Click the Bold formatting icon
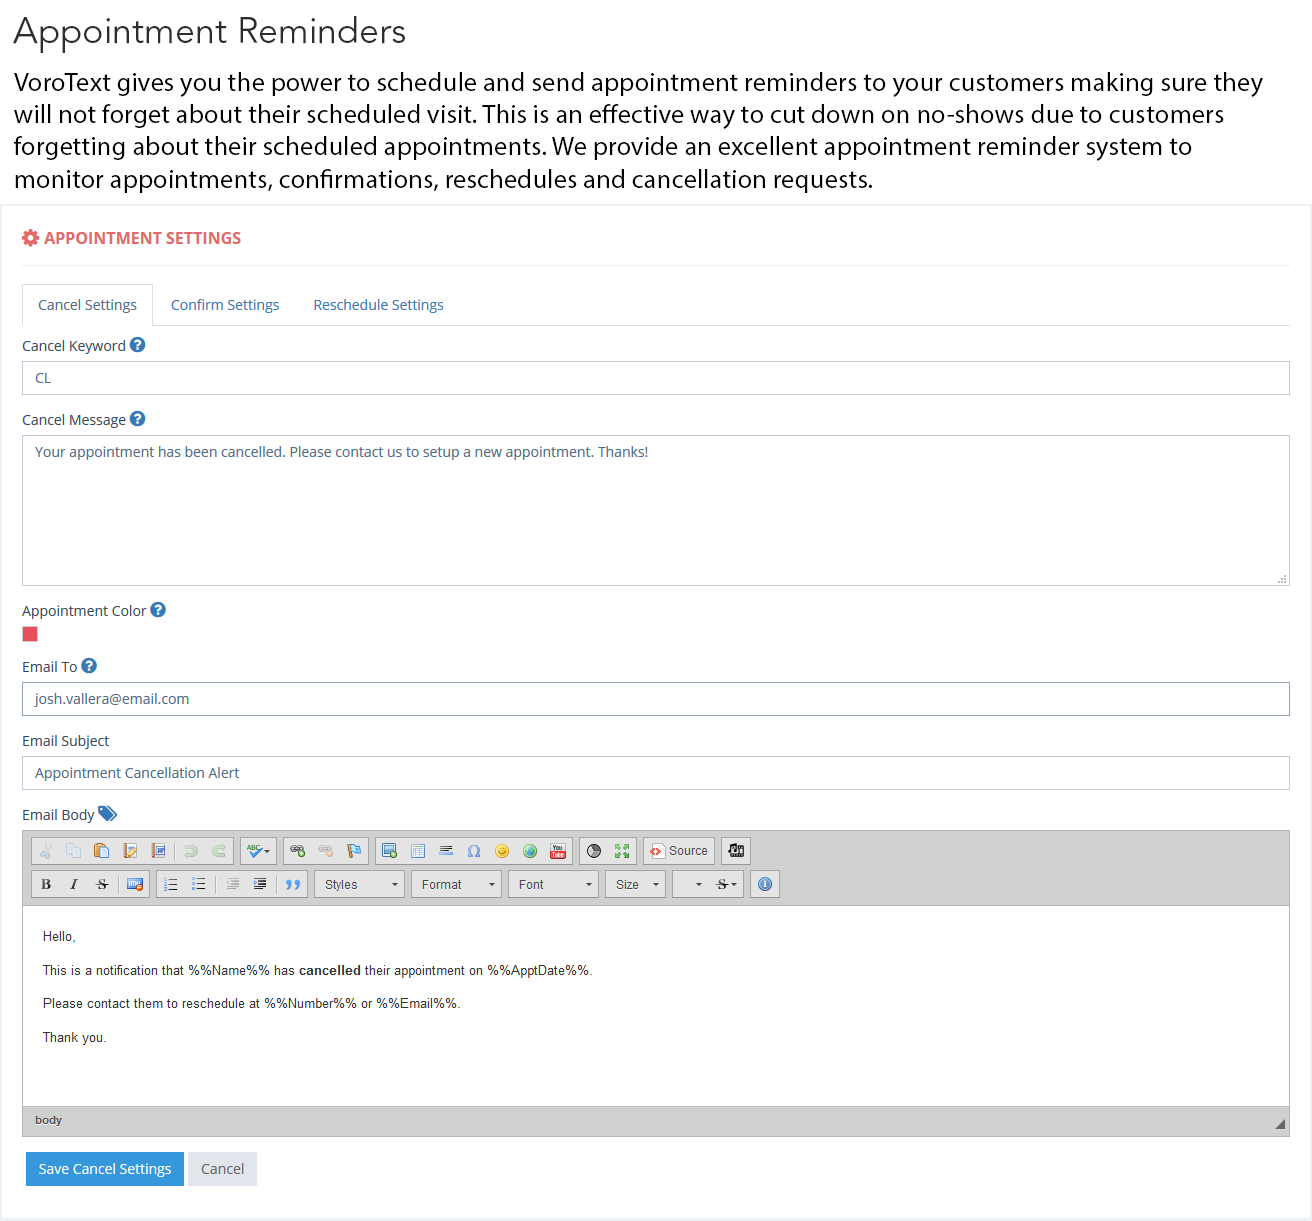1312x1221 pixels. coord(46,885)
